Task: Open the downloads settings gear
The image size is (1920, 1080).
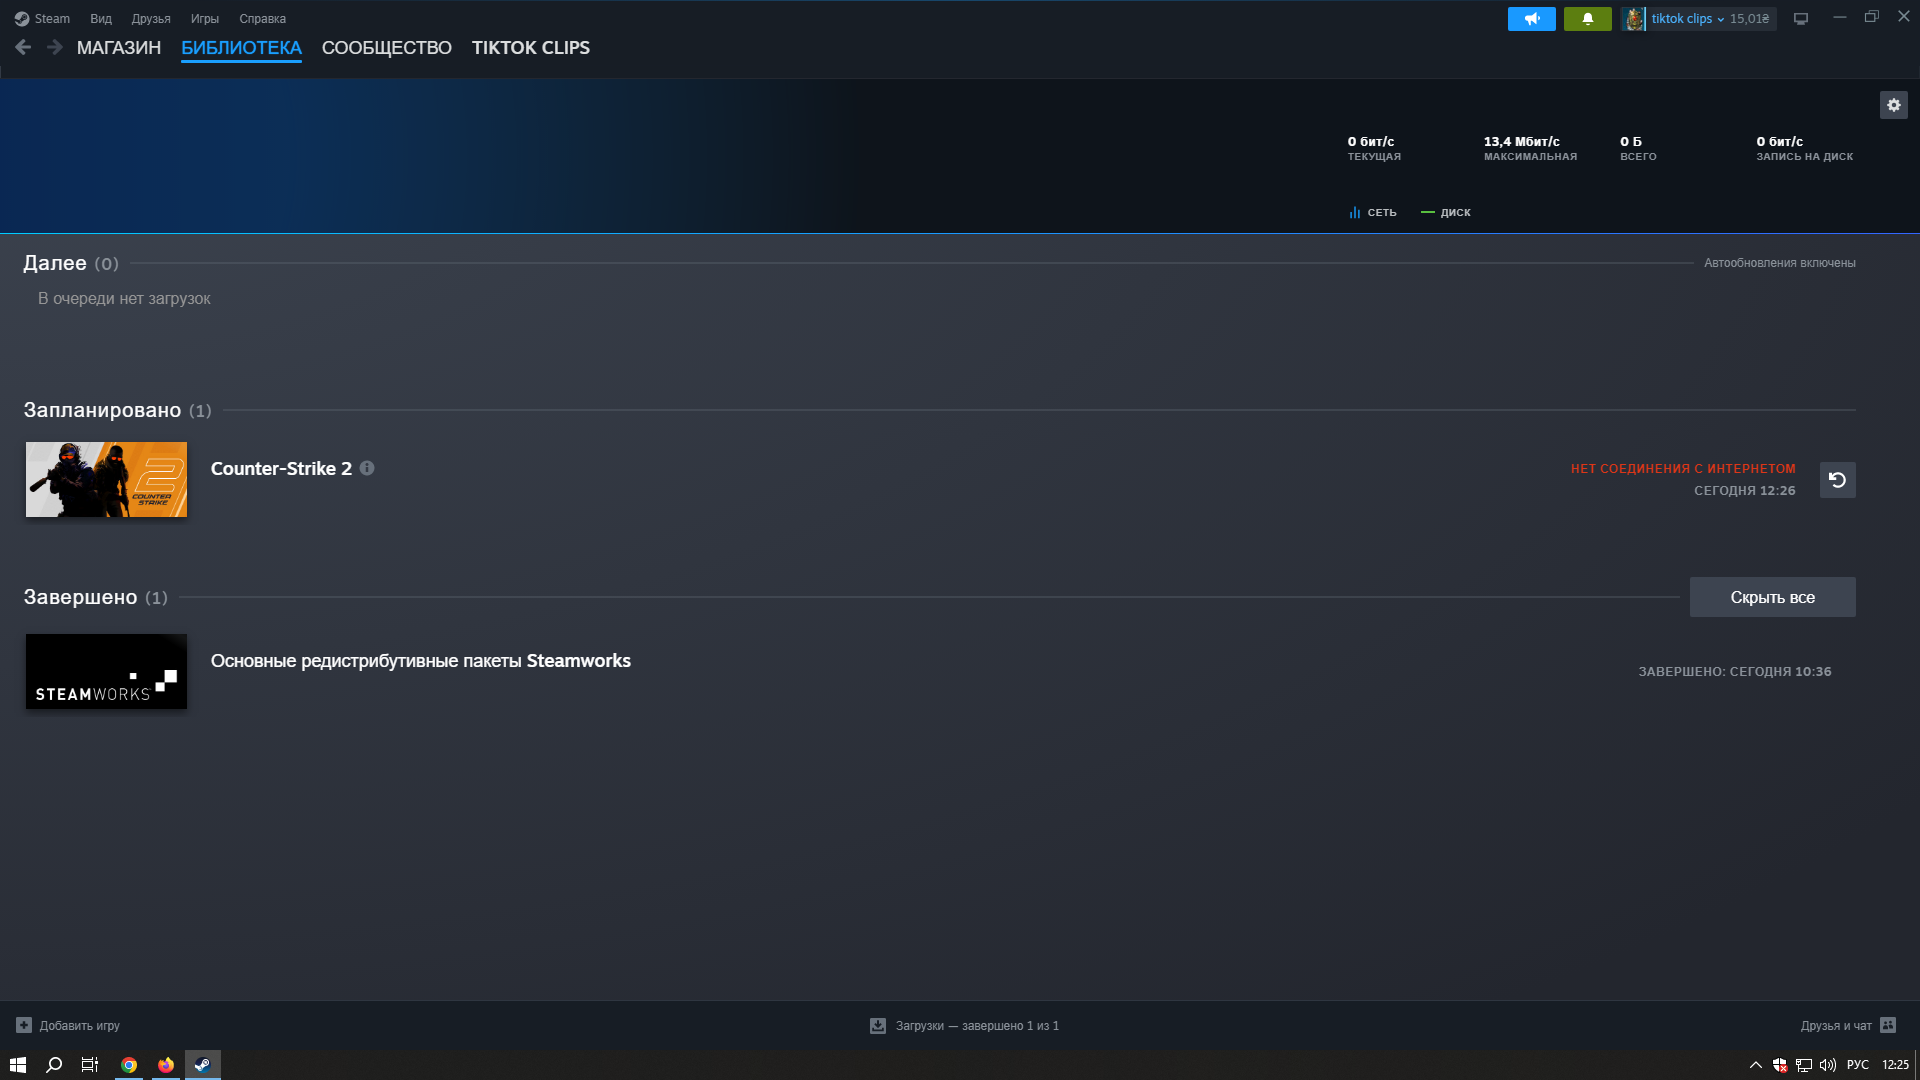Action: [1893, 105]
